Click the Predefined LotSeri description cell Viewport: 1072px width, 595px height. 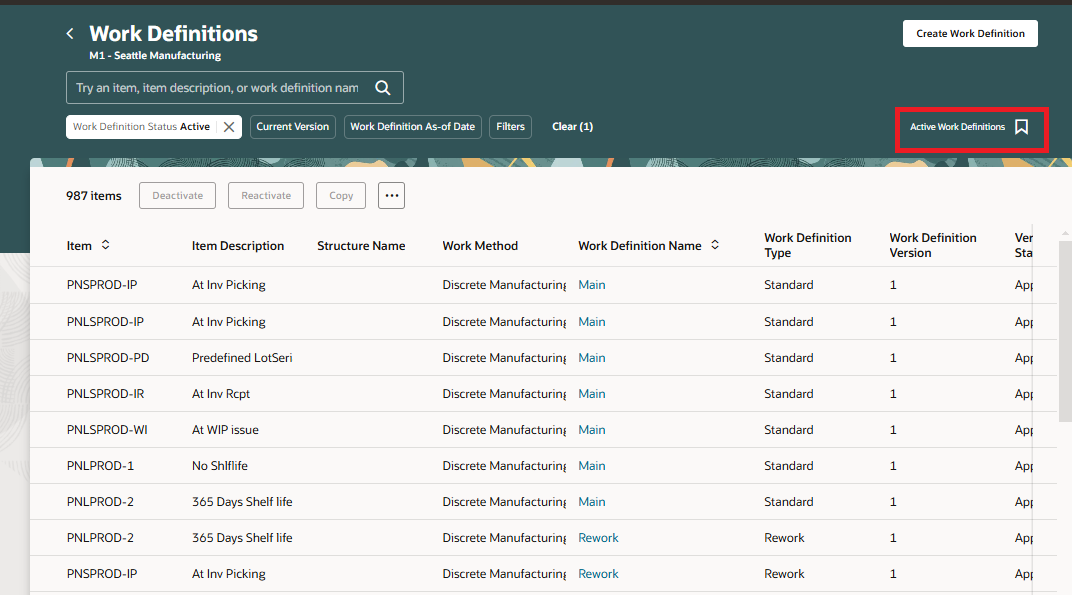pos(242,358)
